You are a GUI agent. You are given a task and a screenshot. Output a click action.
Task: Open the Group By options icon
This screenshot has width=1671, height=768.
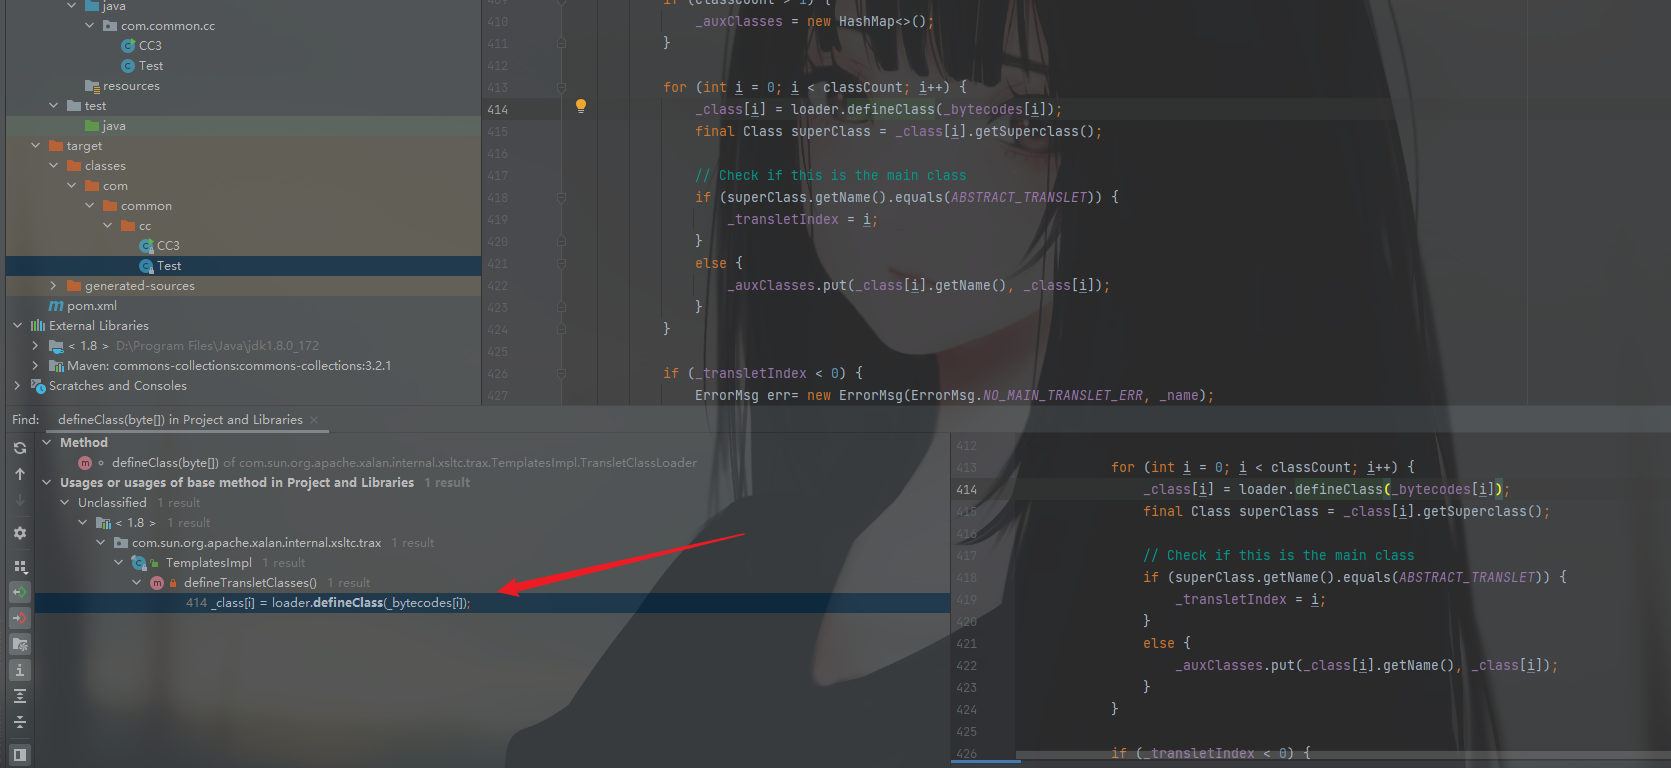(19, 566)
